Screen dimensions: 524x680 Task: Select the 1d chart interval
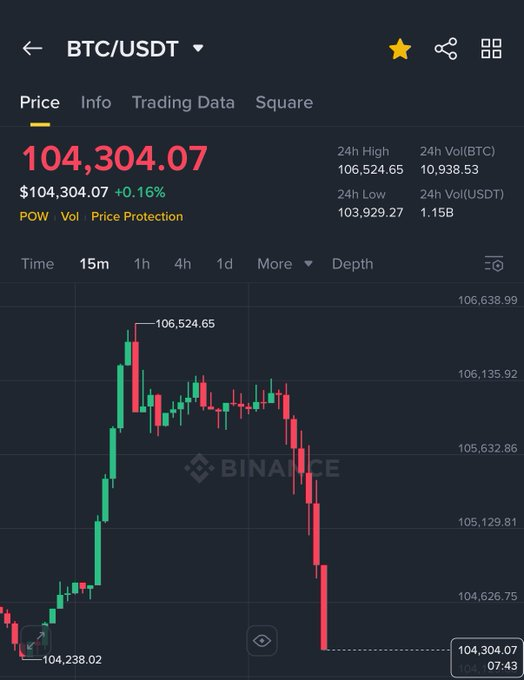[x=224, y=264]
